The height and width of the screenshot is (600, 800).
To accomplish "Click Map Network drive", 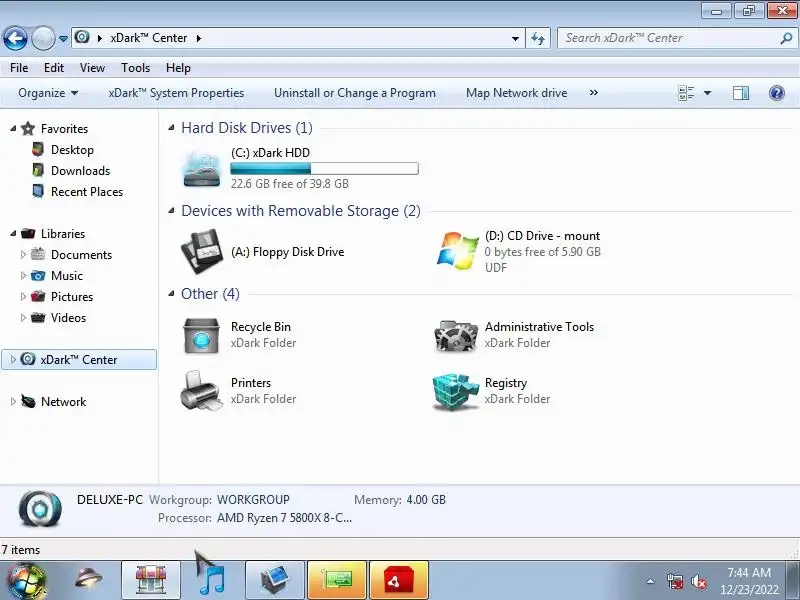I will tap(516, 93).
